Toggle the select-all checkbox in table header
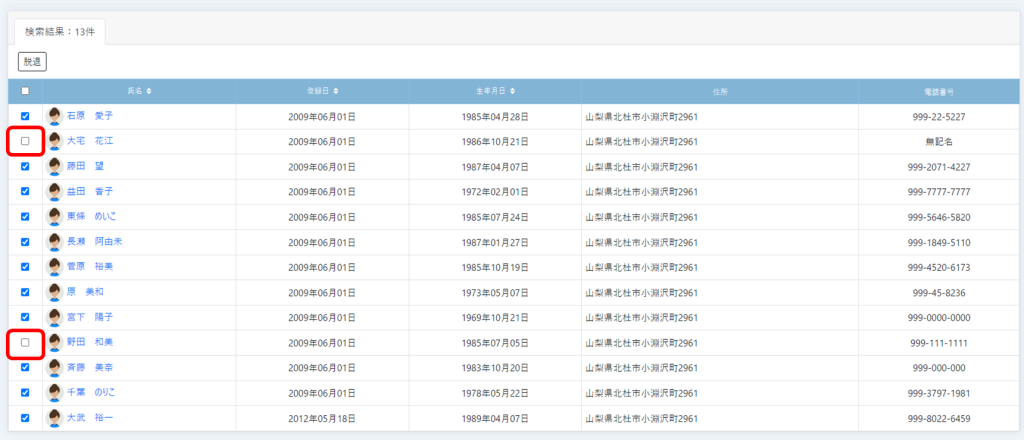 tap(25, 91)
